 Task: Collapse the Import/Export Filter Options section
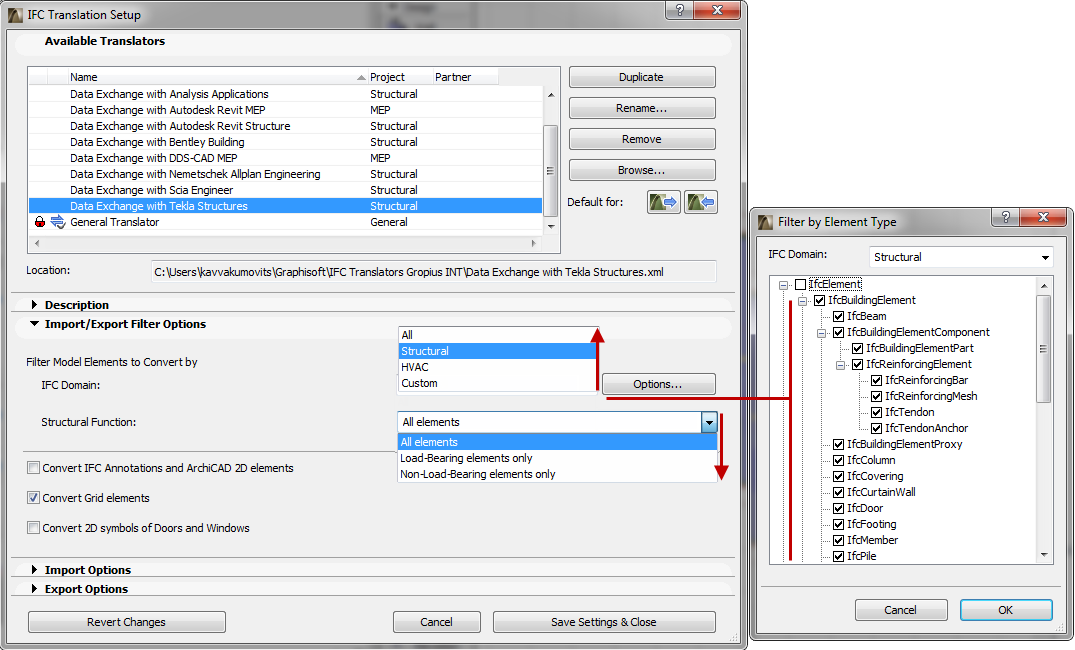(x=34, y=324)
